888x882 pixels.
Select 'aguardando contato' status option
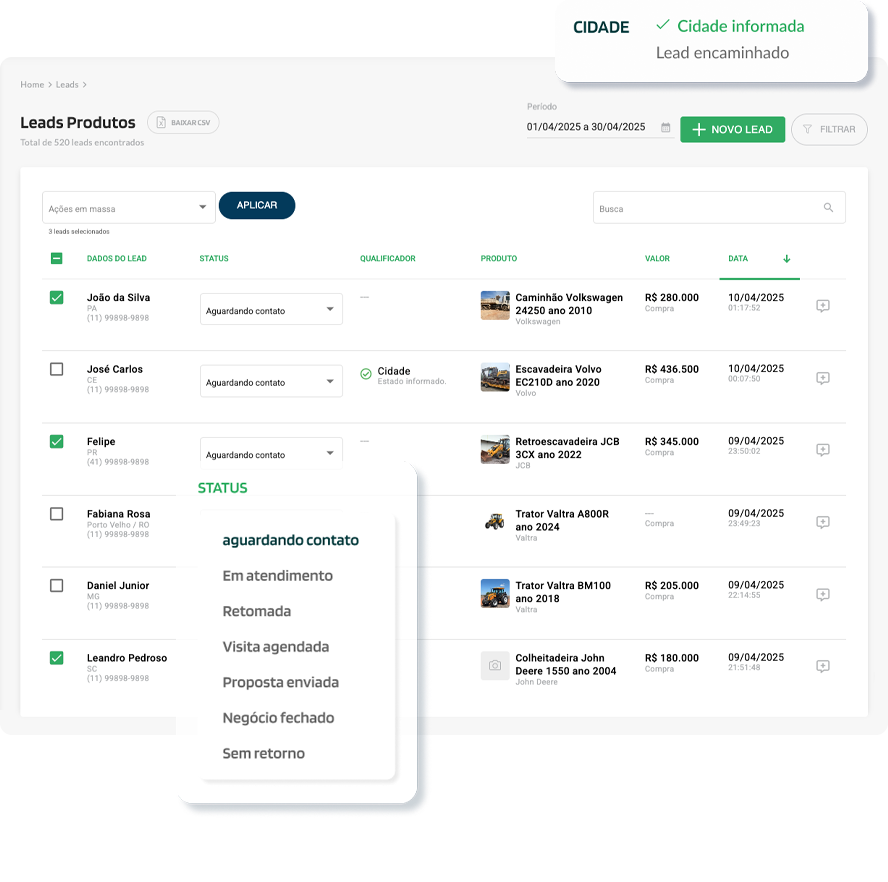coord(291,540)
